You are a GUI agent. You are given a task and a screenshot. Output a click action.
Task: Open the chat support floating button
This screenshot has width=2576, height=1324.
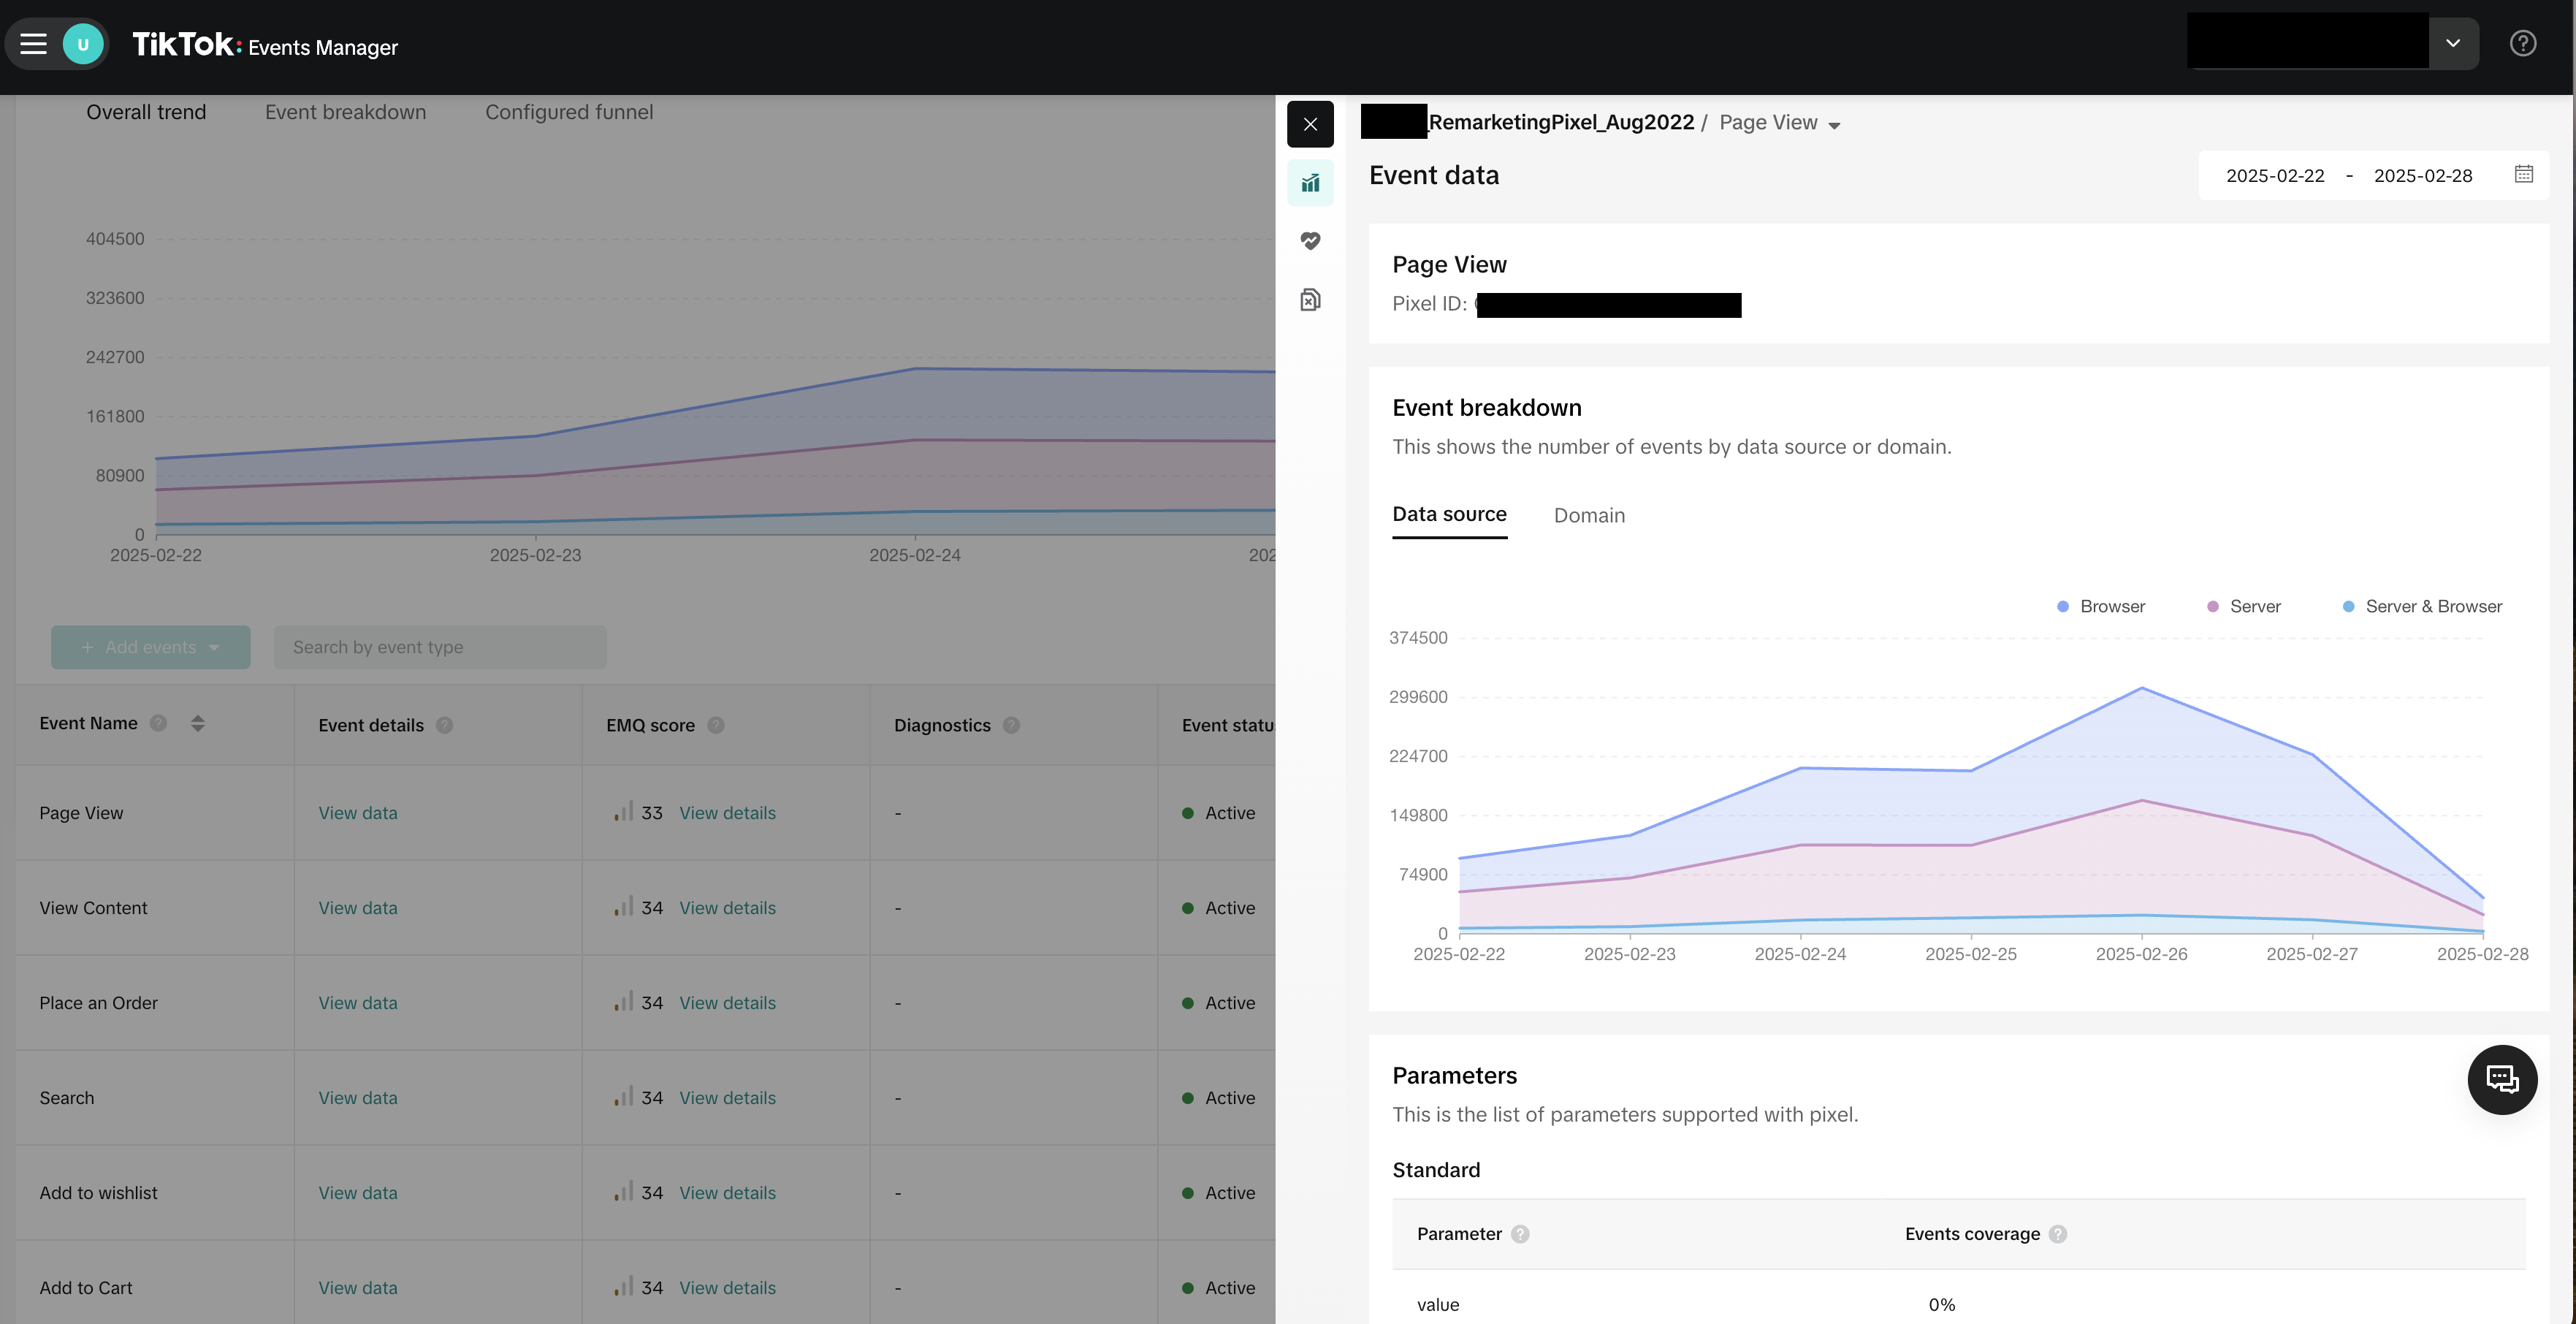pos(2502,1080)
